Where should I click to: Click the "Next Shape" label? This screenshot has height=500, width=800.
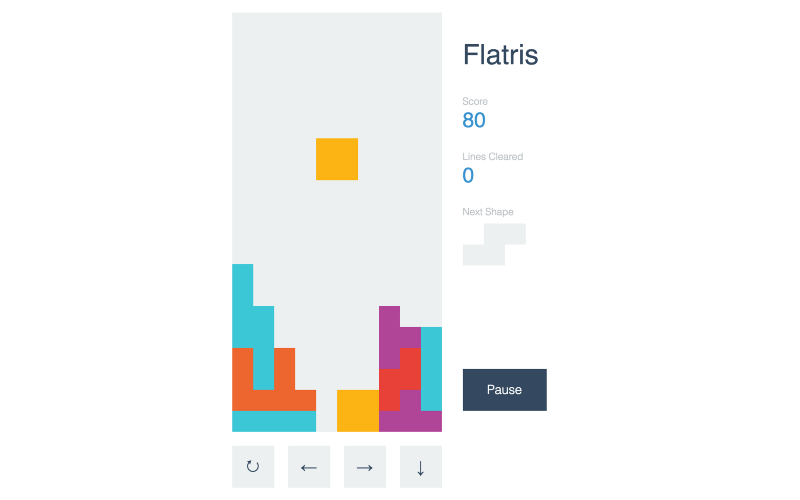pos(488,212)
